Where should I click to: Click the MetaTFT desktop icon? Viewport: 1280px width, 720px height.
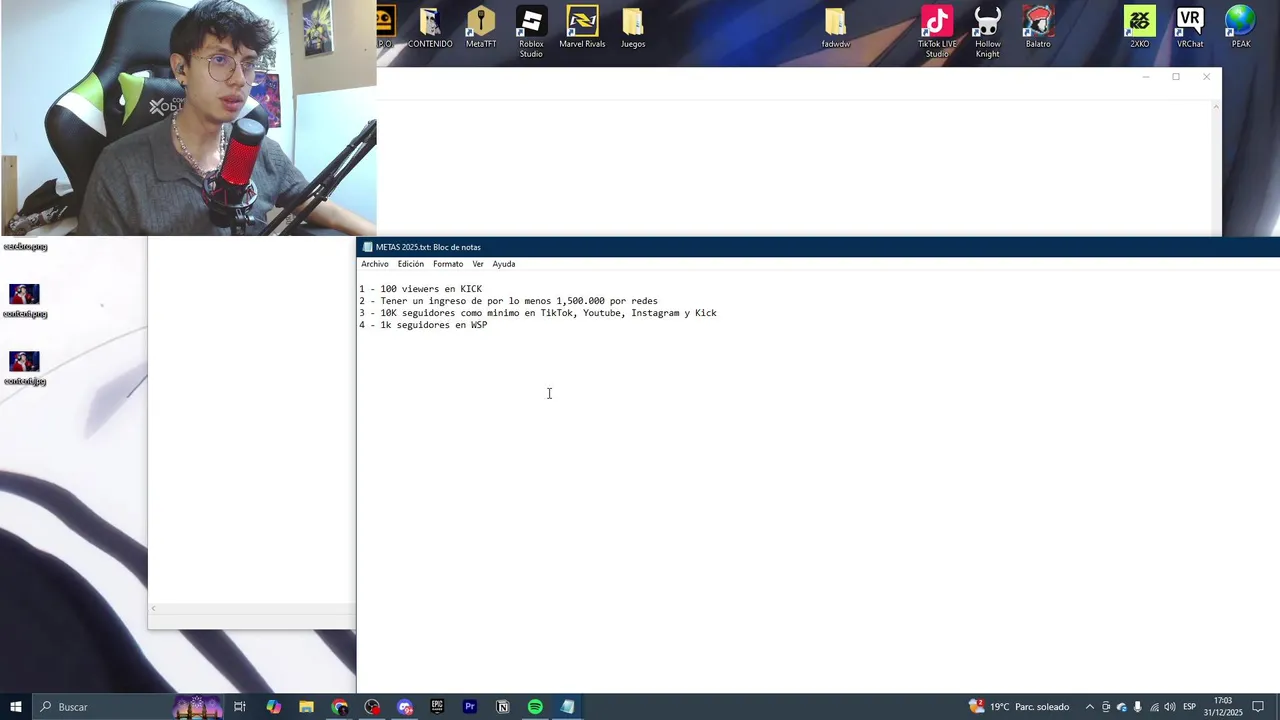481,28
